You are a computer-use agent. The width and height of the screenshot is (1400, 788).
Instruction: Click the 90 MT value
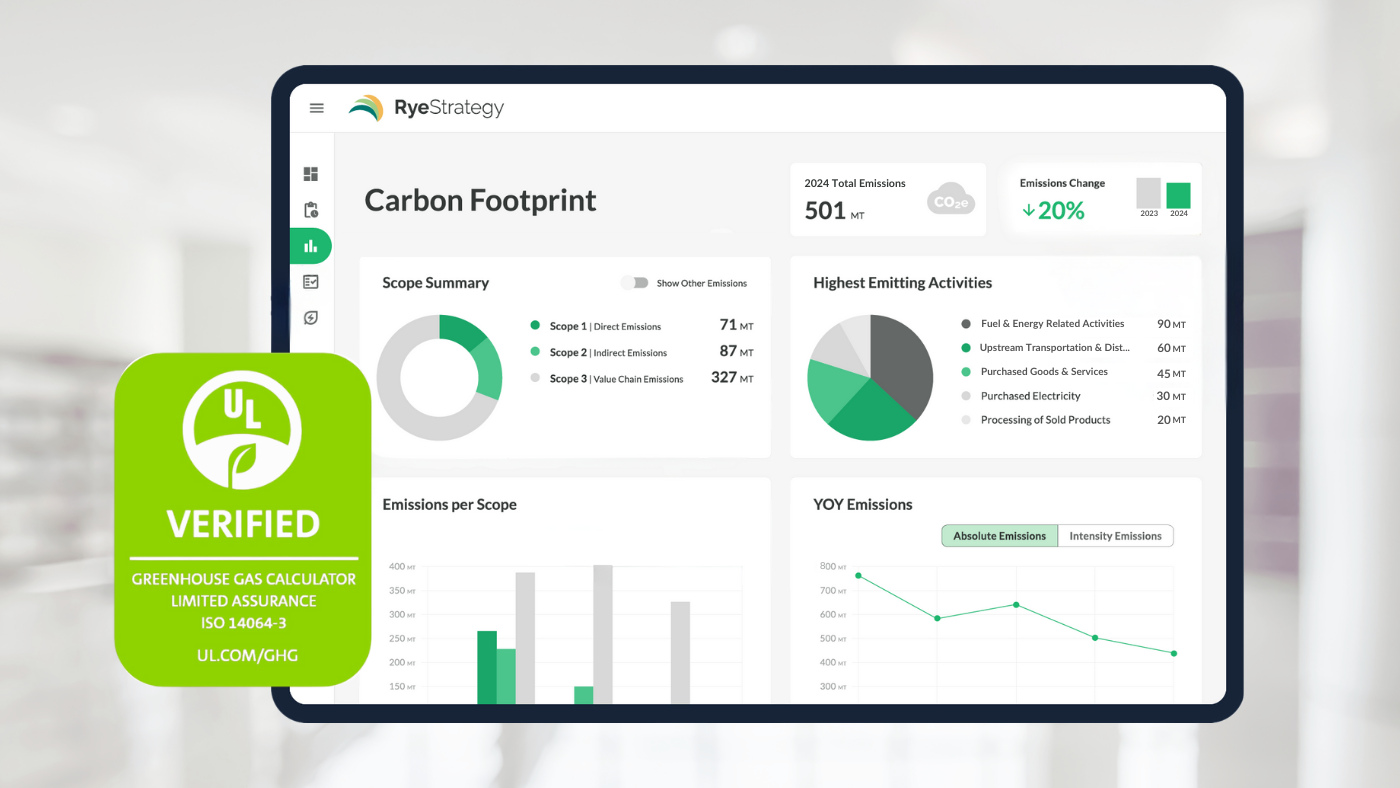(1171, 324)
